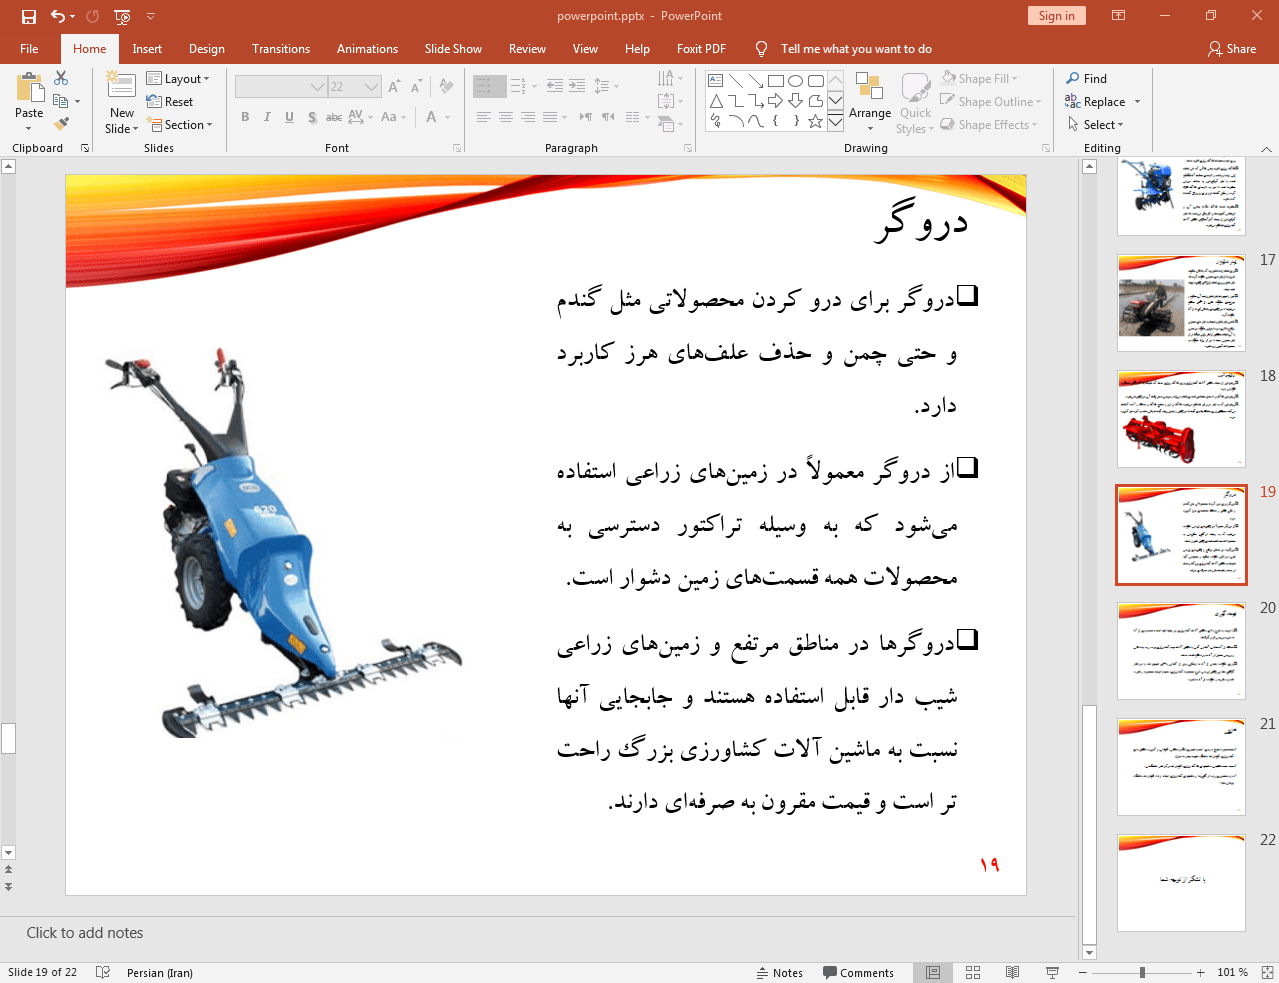
Task: Click to add notes area
Action: click(85, 933)
